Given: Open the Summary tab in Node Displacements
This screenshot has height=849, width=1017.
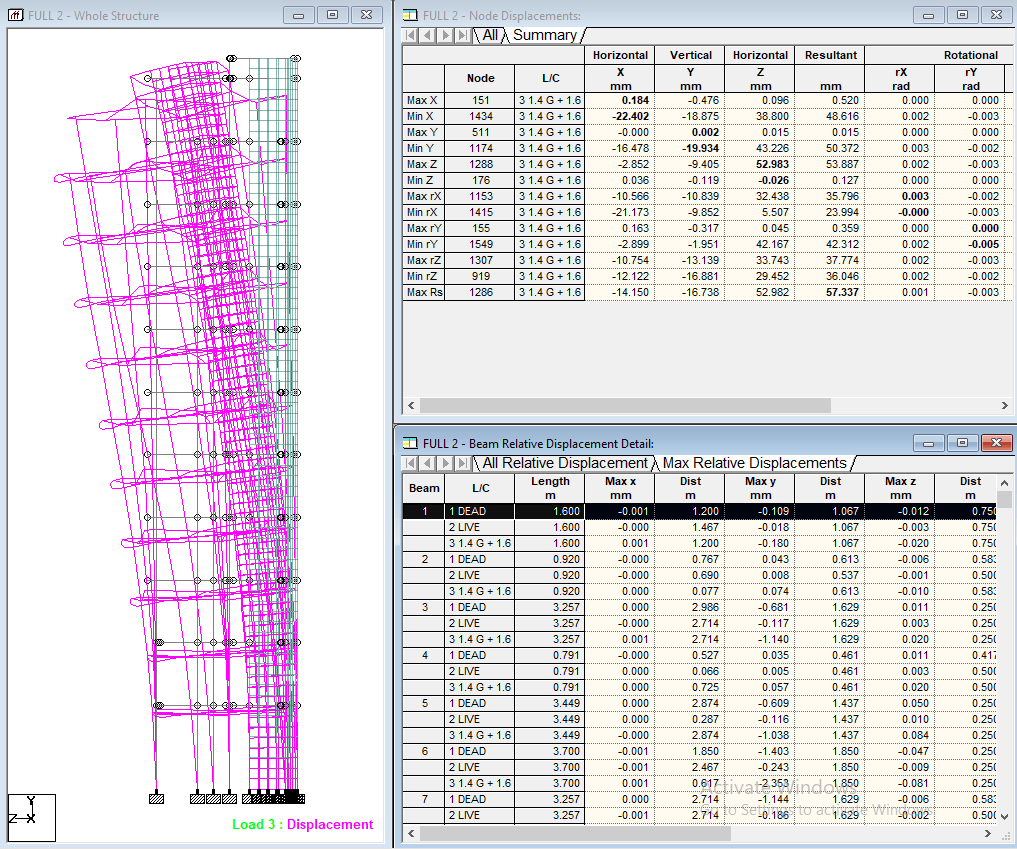Looking at the screenshot, I should click(545, 35).
